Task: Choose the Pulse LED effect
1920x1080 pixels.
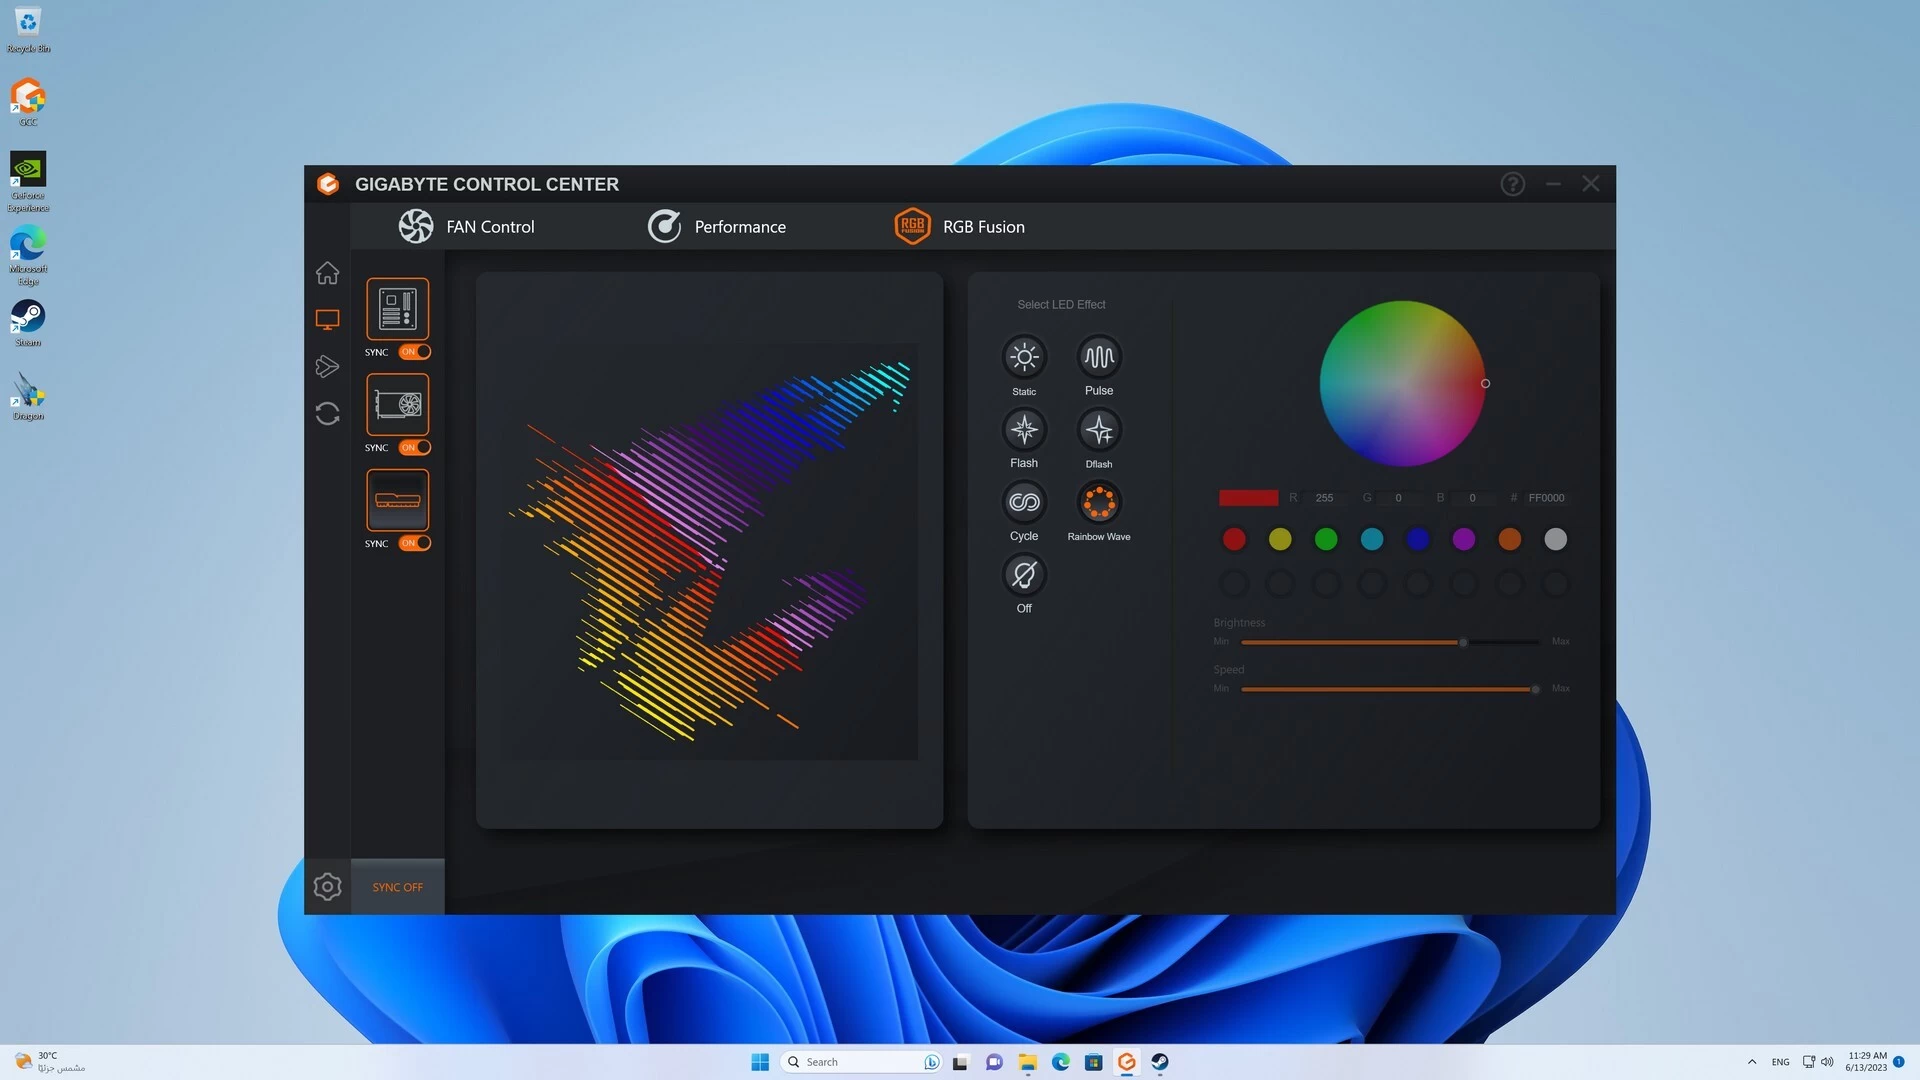Action: pyautogui.click(x=1098, y=357)
